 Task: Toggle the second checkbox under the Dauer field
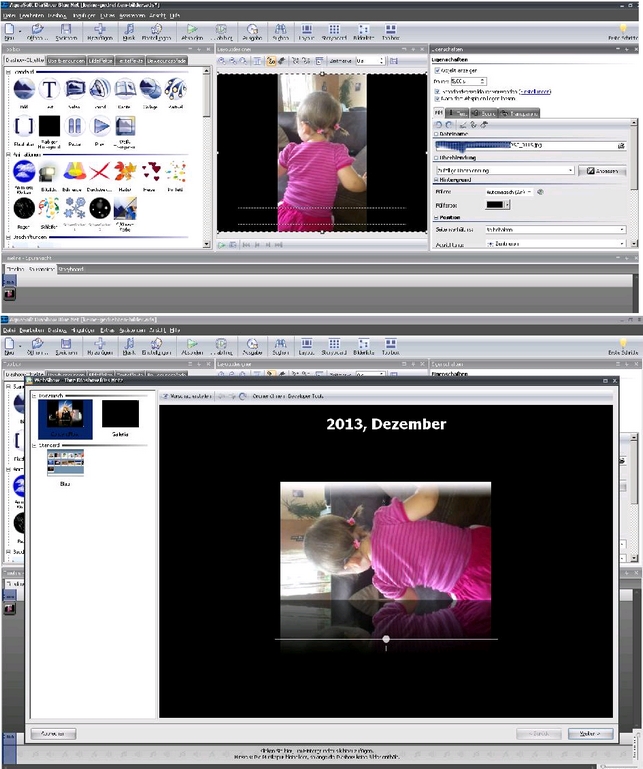tap(437, 89)
